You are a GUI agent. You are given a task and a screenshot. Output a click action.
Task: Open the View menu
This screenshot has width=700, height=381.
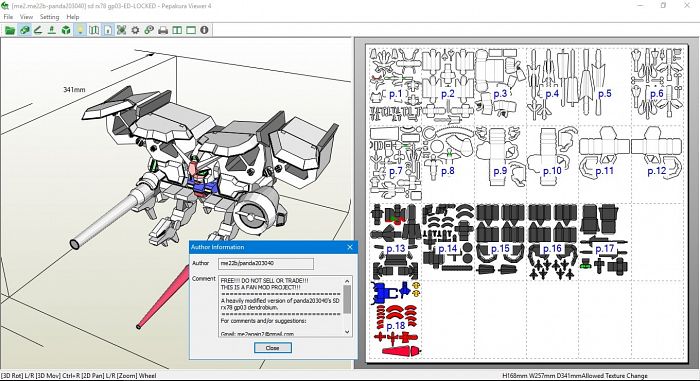coord(26,17)
